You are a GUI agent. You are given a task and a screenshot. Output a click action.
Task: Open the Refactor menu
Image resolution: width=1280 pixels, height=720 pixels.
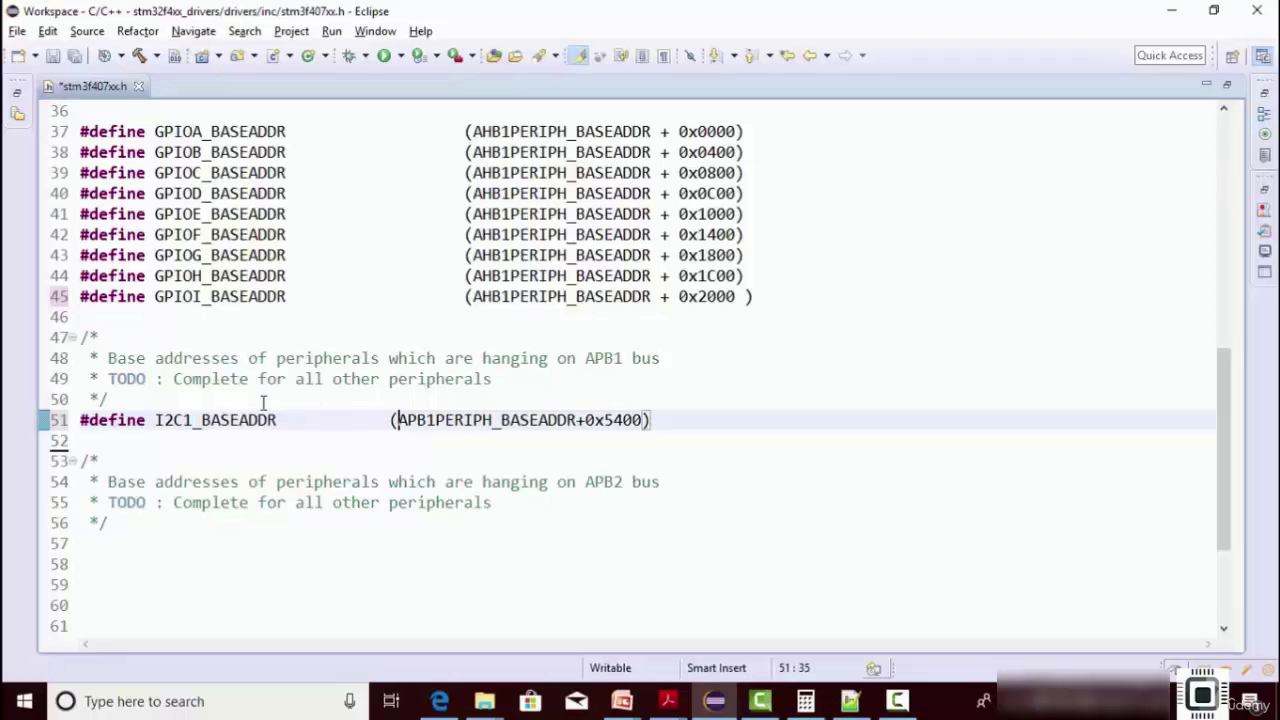(138, 31)
